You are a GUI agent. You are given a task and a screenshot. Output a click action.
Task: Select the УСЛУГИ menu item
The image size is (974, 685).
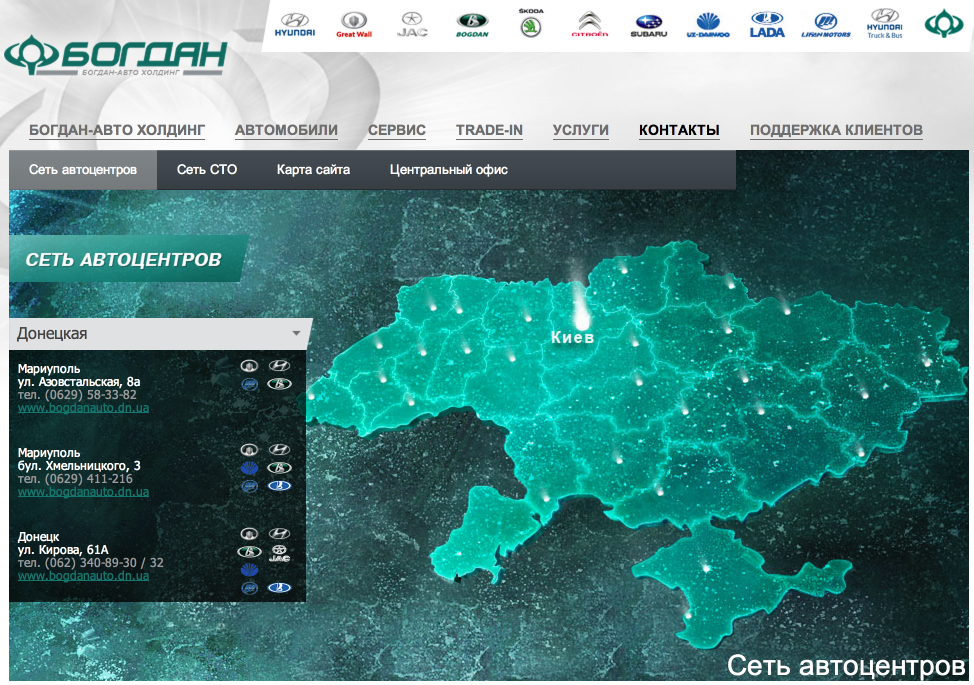(x=581, y=130)
